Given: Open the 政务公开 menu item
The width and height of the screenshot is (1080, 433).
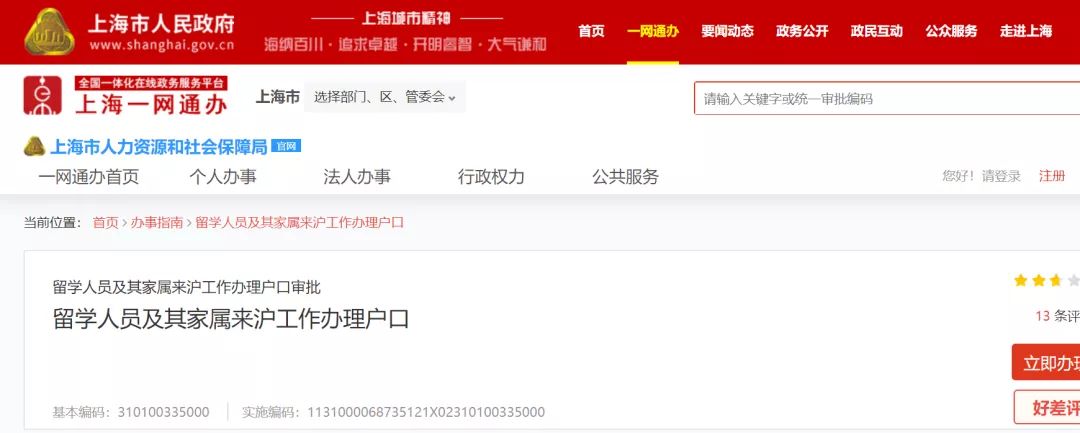Looking at the screenshot, I should [x=802, y=31].
